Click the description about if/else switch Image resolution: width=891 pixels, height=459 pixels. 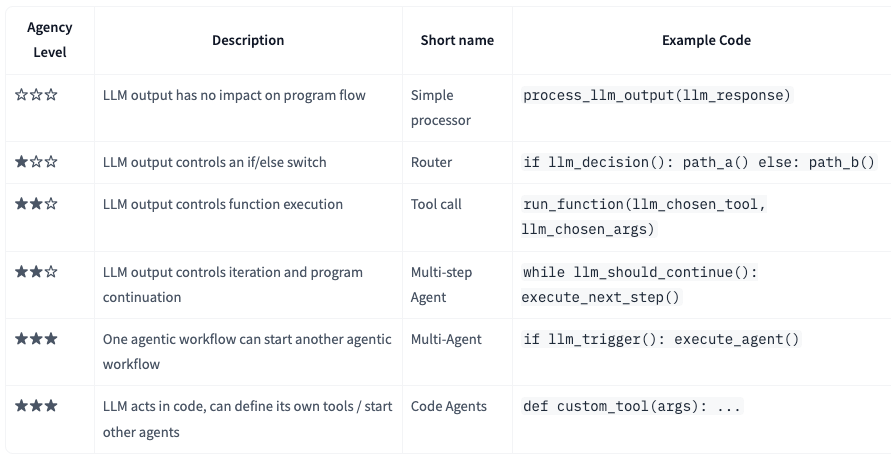point(215,162)
